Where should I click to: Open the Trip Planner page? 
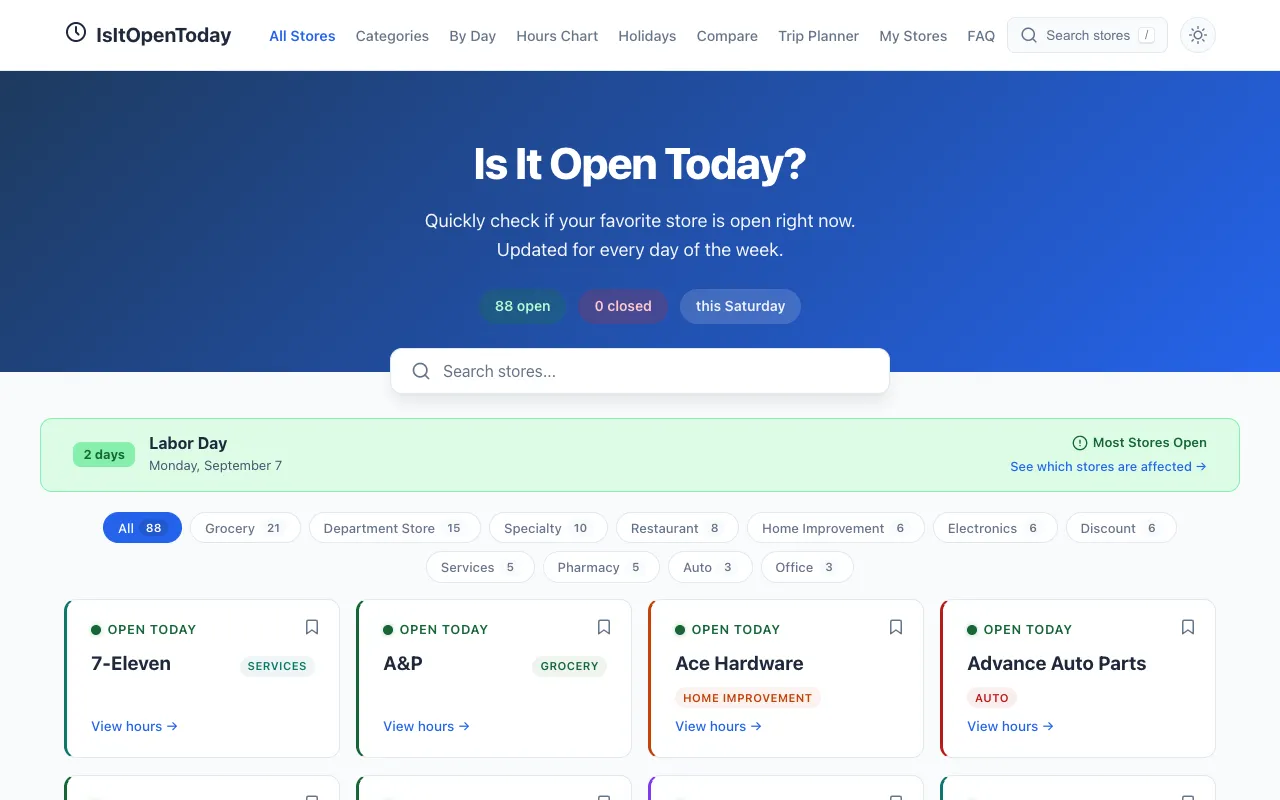pyautogui.click(x=818, y=36)
